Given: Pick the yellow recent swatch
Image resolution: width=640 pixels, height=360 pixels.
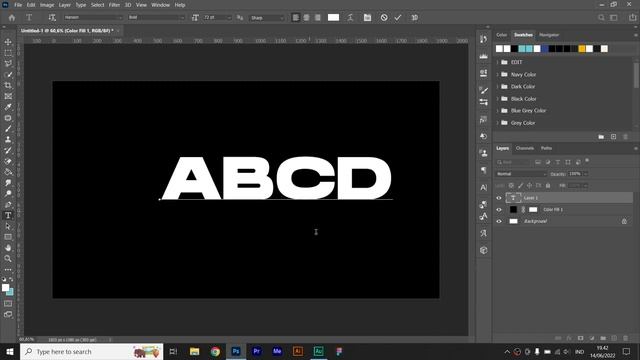Looking at the screenshot, I should coord(582,49).
